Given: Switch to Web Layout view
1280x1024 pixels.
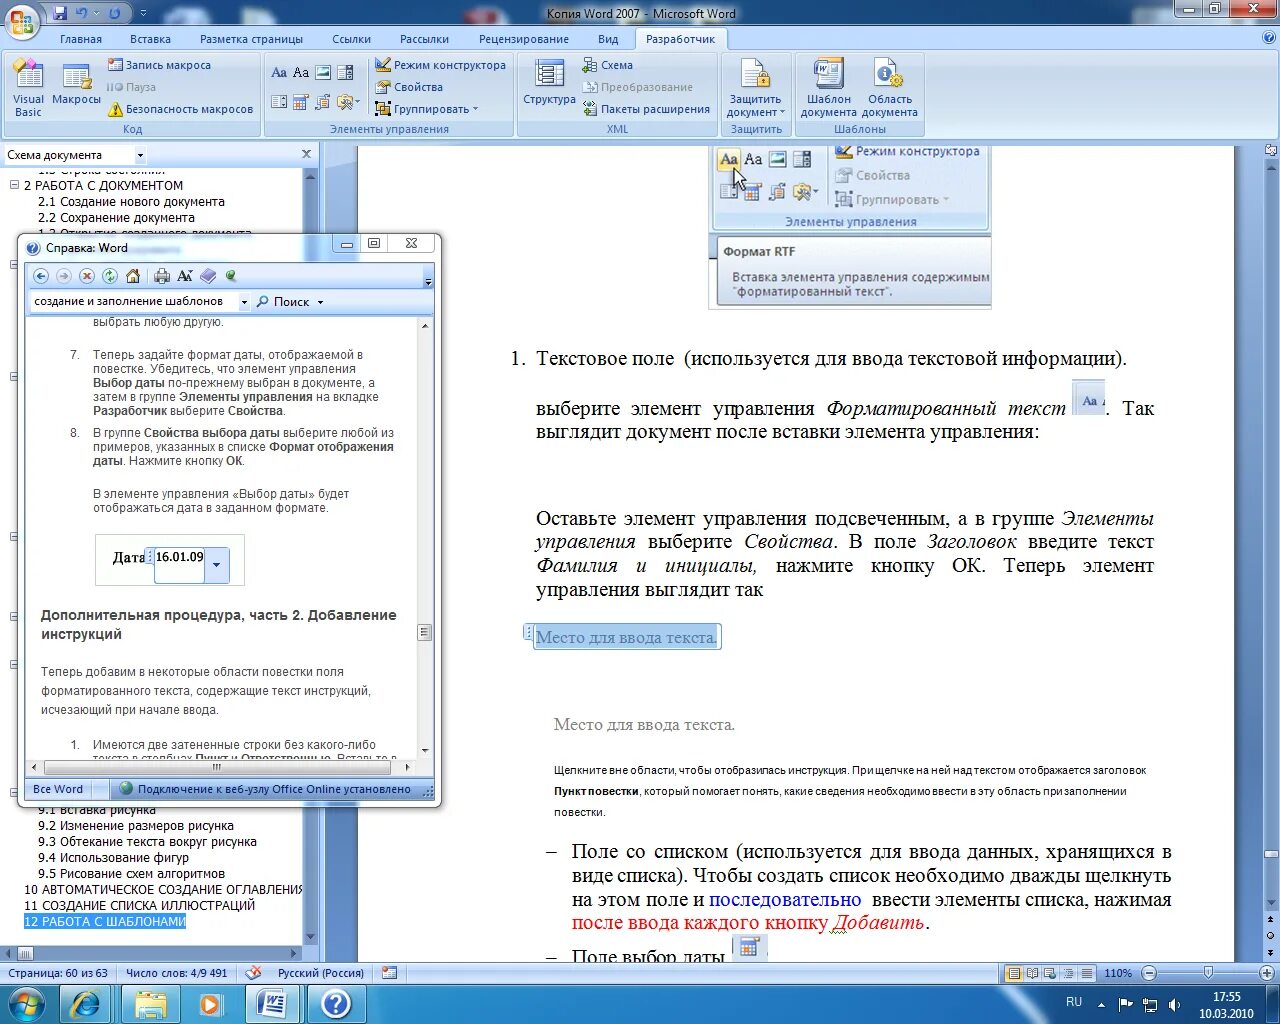Looking at the screenshot, I should (x=1048, y=973).
